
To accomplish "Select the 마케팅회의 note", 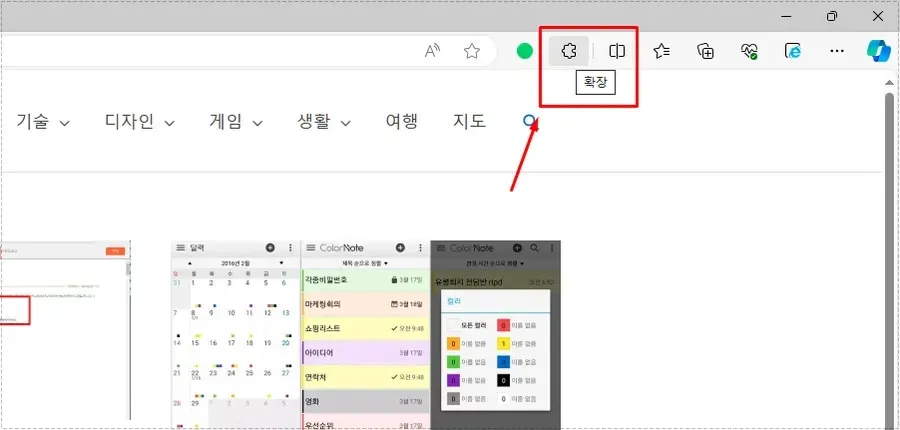I will [365, 304].
